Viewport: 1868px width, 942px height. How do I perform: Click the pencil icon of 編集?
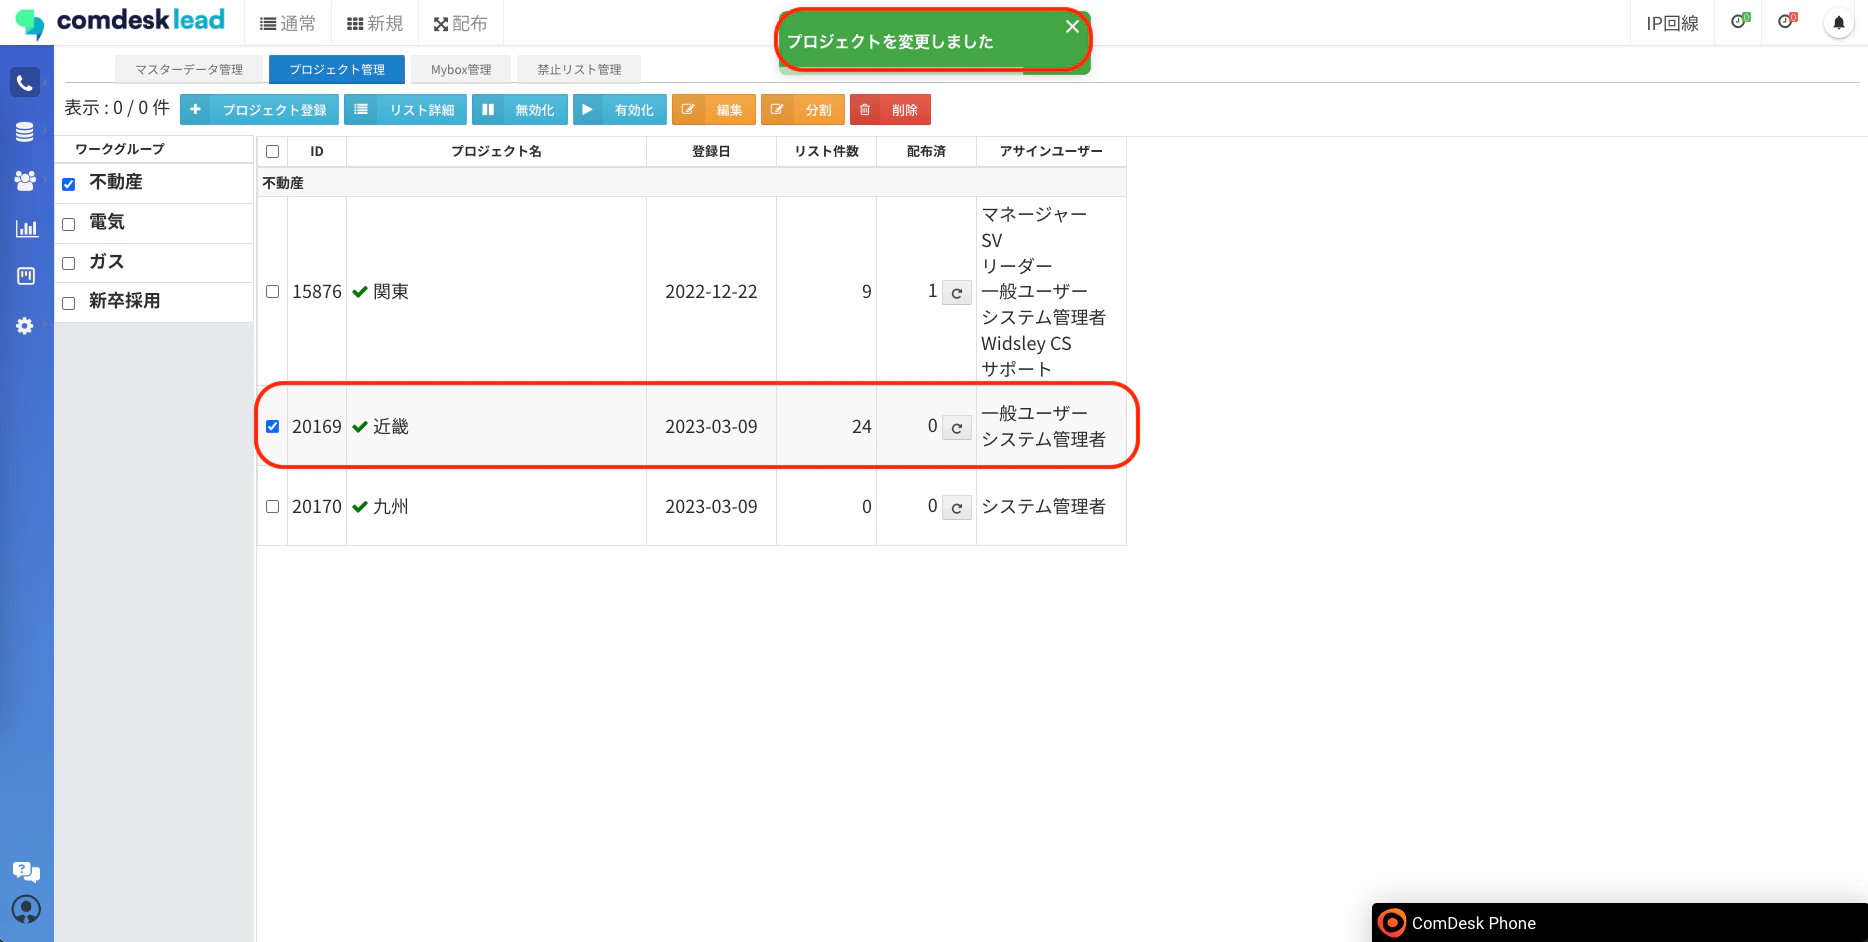click(x=688, y=110)
